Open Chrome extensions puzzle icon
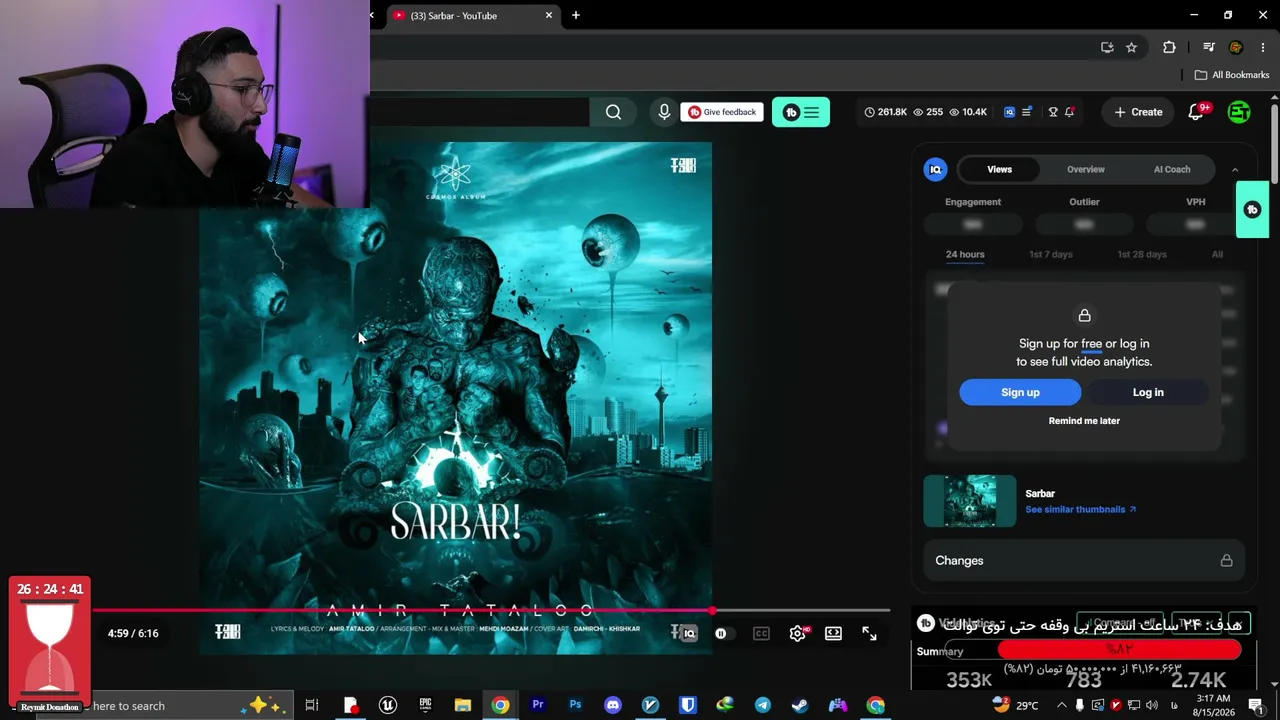Screen dimensions: 1280x720 point(1169,47)
